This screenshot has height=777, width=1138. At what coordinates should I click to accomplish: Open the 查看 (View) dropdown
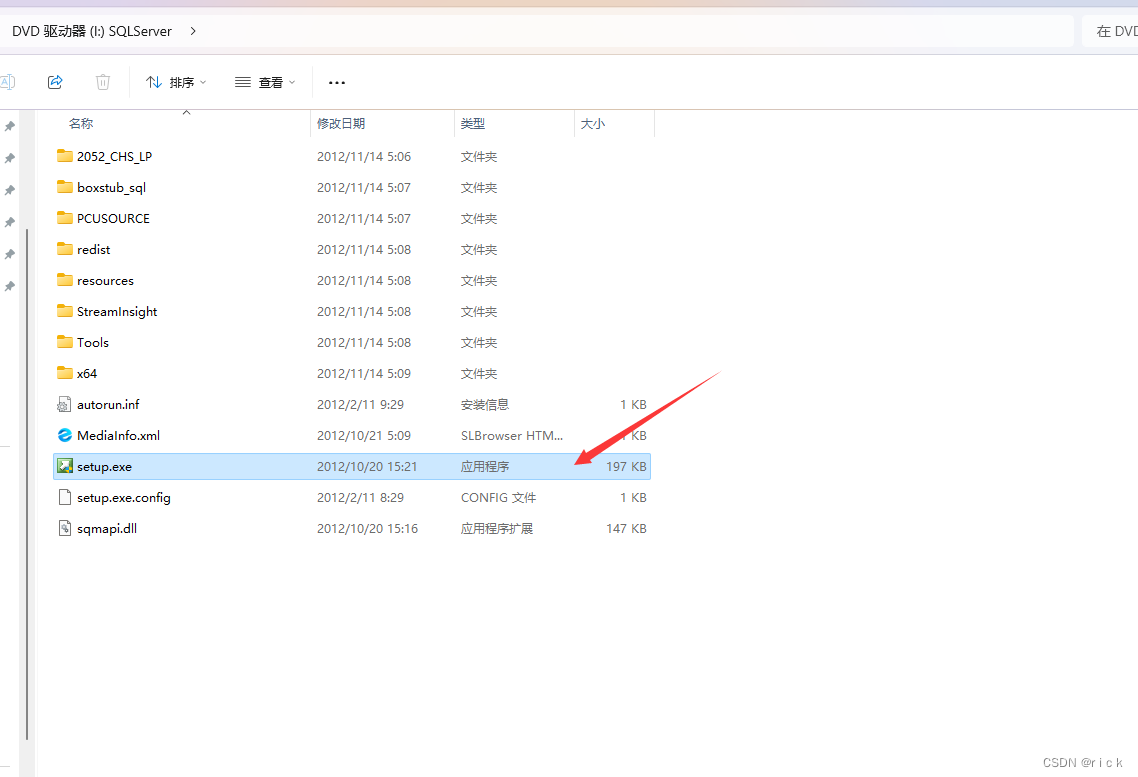(264, 82)
